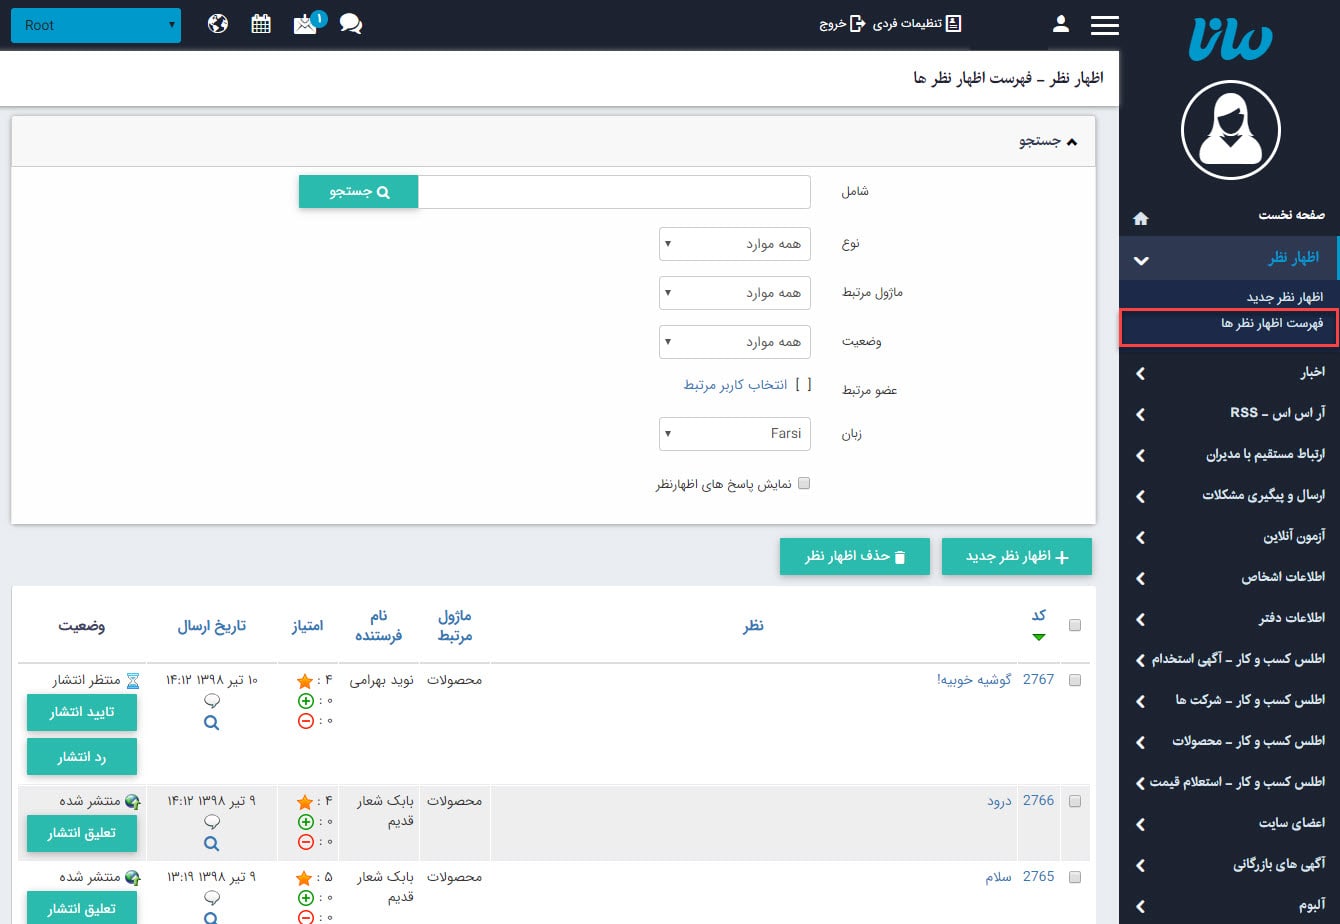
Task: Check the box for comment 2767
Action: click(x=1075, y=680)
